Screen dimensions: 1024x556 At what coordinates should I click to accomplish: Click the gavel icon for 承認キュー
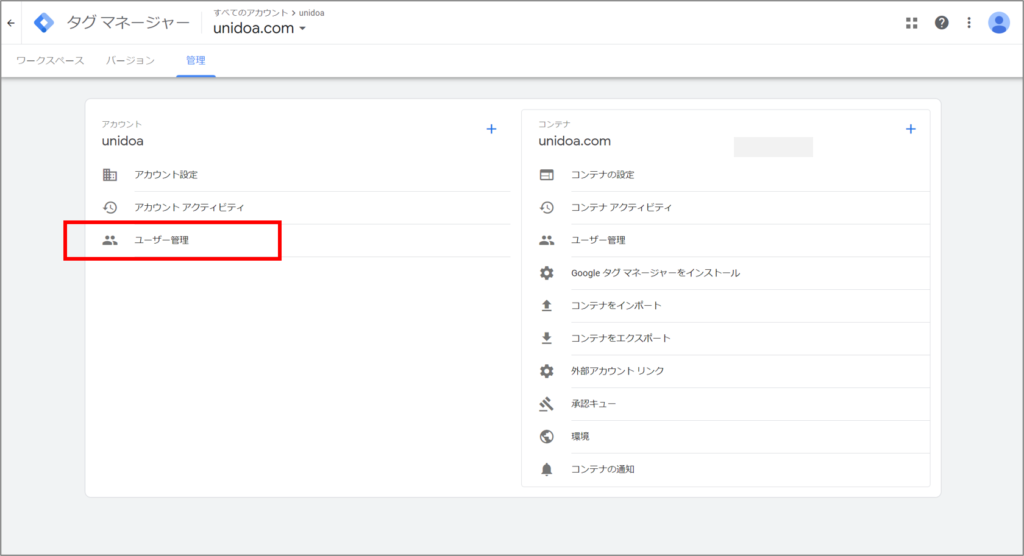click(x=547, y=404)
